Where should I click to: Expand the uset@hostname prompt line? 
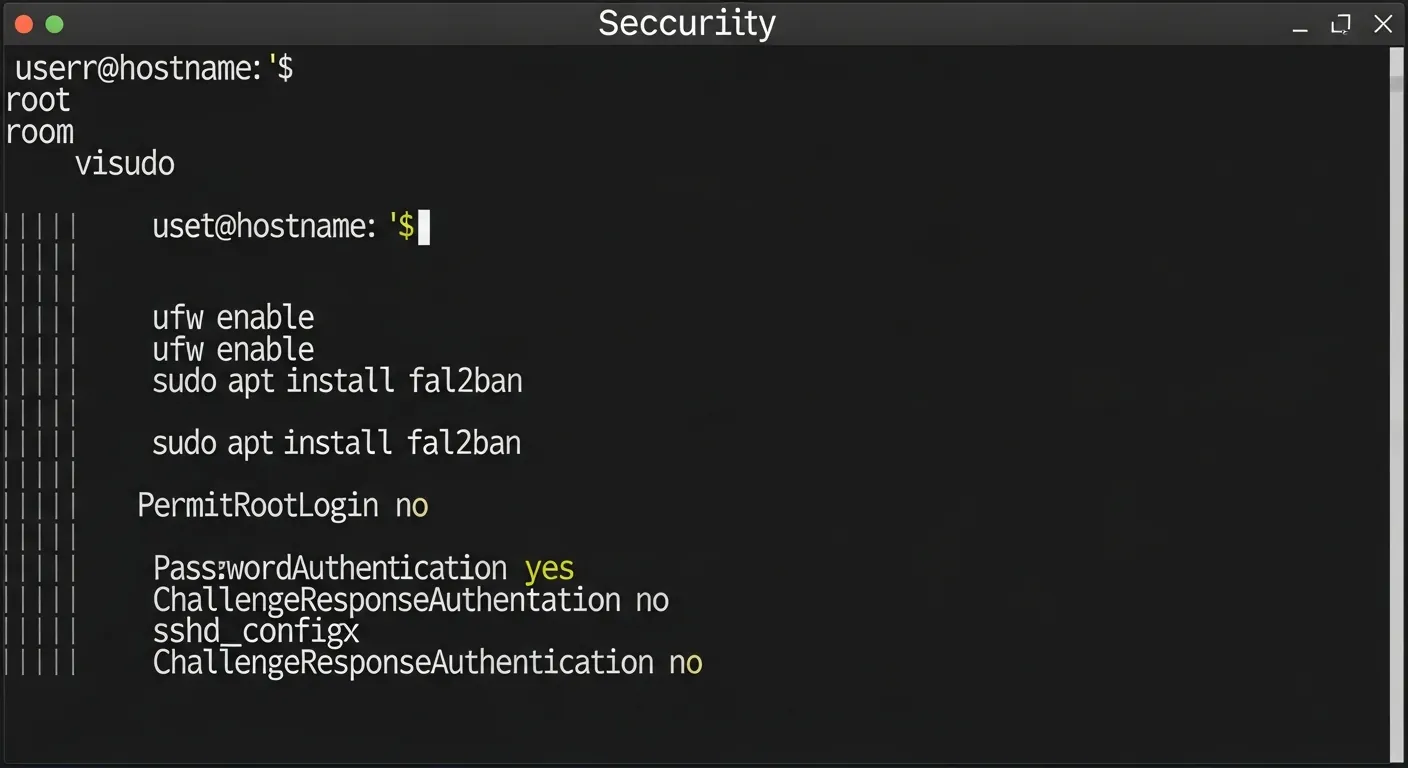coord(280,226)
